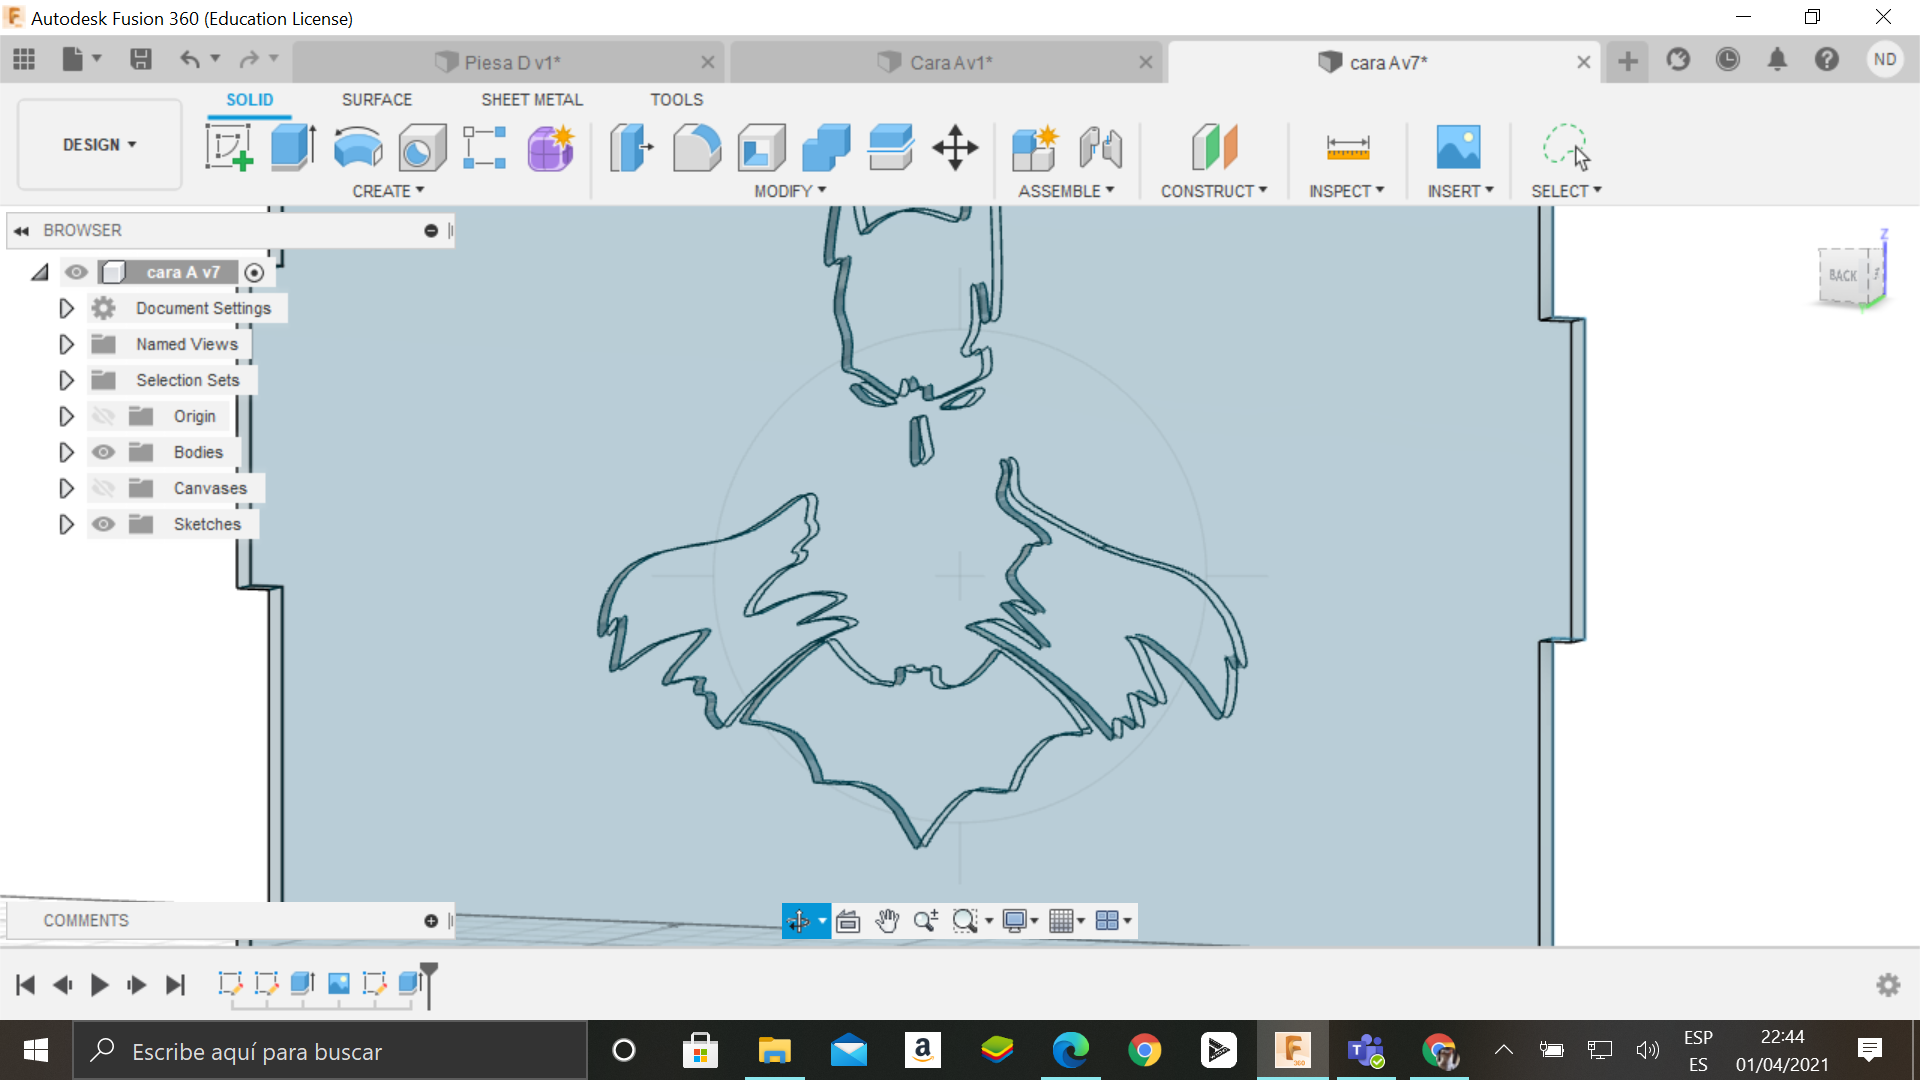The width and height of the screenshot is (1920, 1080).
Task: Expand the Document Settings node
Action: coord(66,308)
